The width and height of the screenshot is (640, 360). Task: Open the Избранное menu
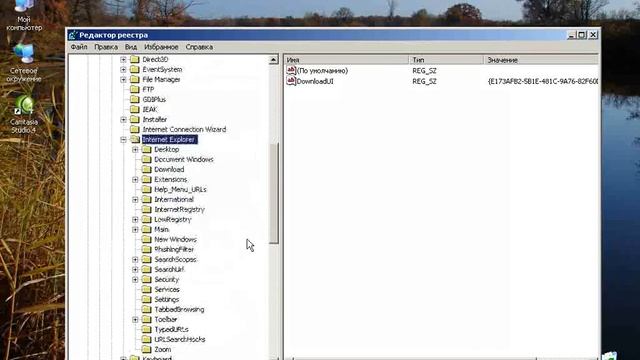(161, 47)
